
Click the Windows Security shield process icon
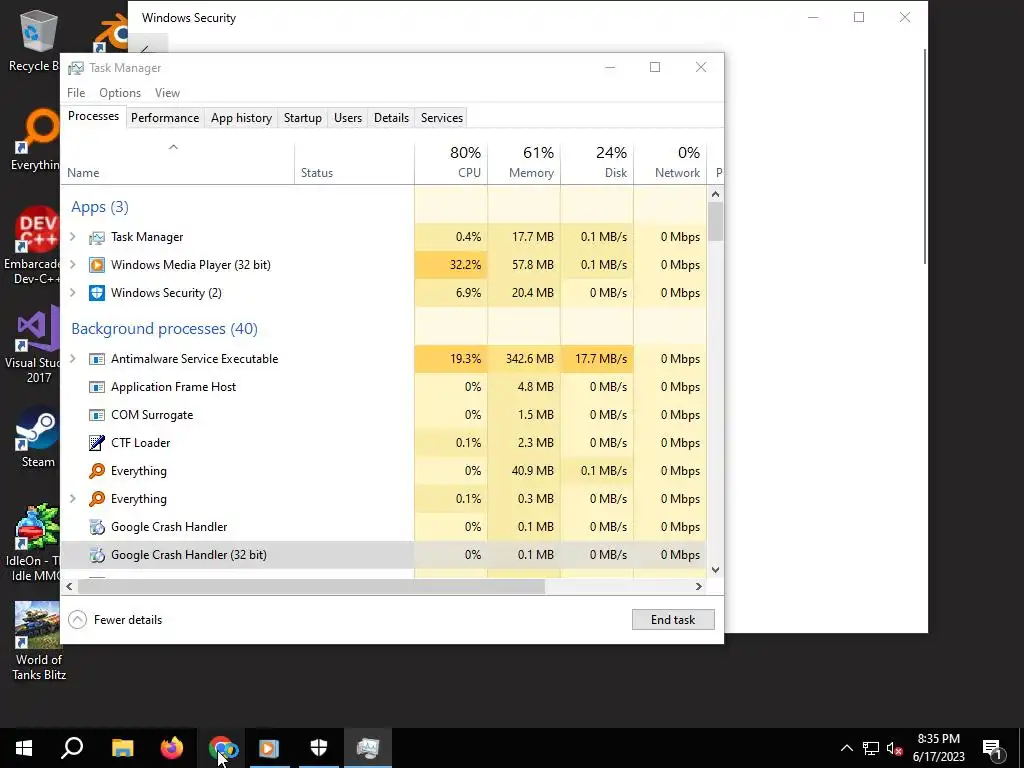coord(97,293)
